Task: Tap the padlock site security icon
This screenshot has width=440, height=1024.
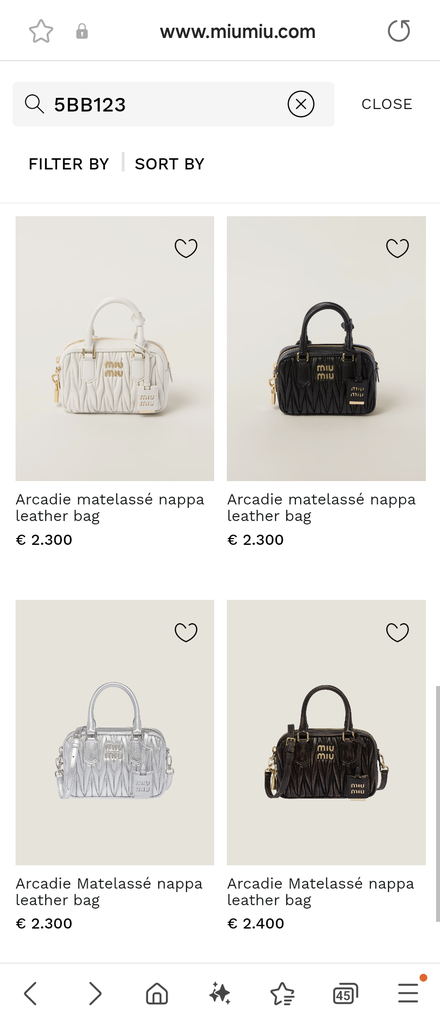Action: click(82, 31)
